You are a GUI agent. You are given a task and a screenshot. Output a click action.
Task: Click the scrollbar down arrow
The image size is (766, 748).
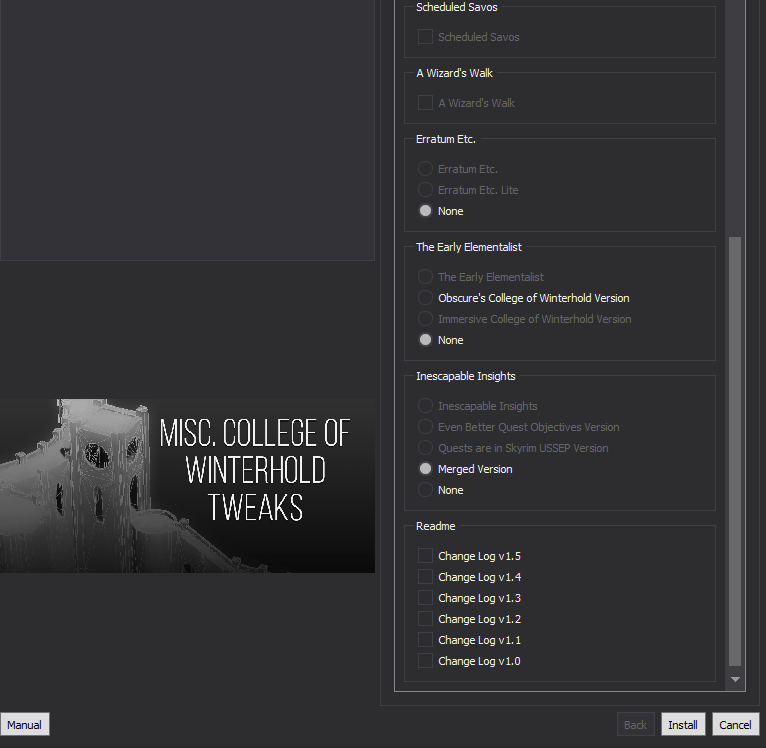(735, 679)
